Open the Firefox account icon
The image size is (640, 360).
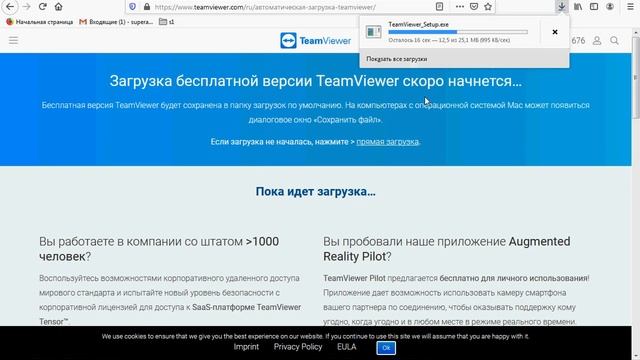click(610, 7)
